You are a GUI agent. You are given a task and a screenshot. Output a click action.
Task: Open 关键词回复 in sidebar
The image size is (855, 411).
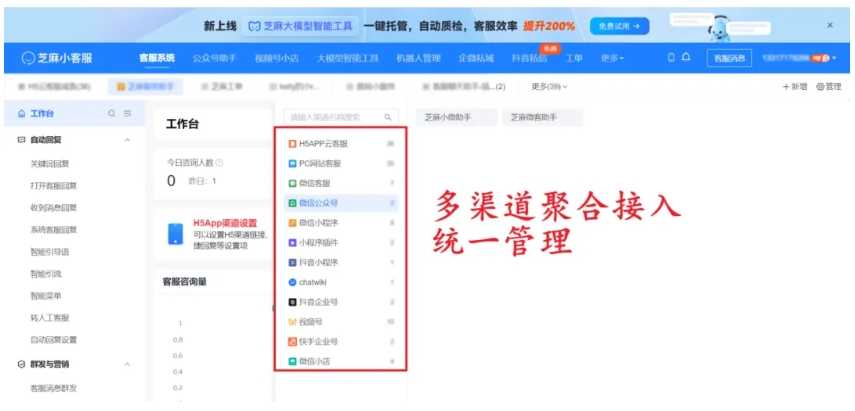[50, 163]
